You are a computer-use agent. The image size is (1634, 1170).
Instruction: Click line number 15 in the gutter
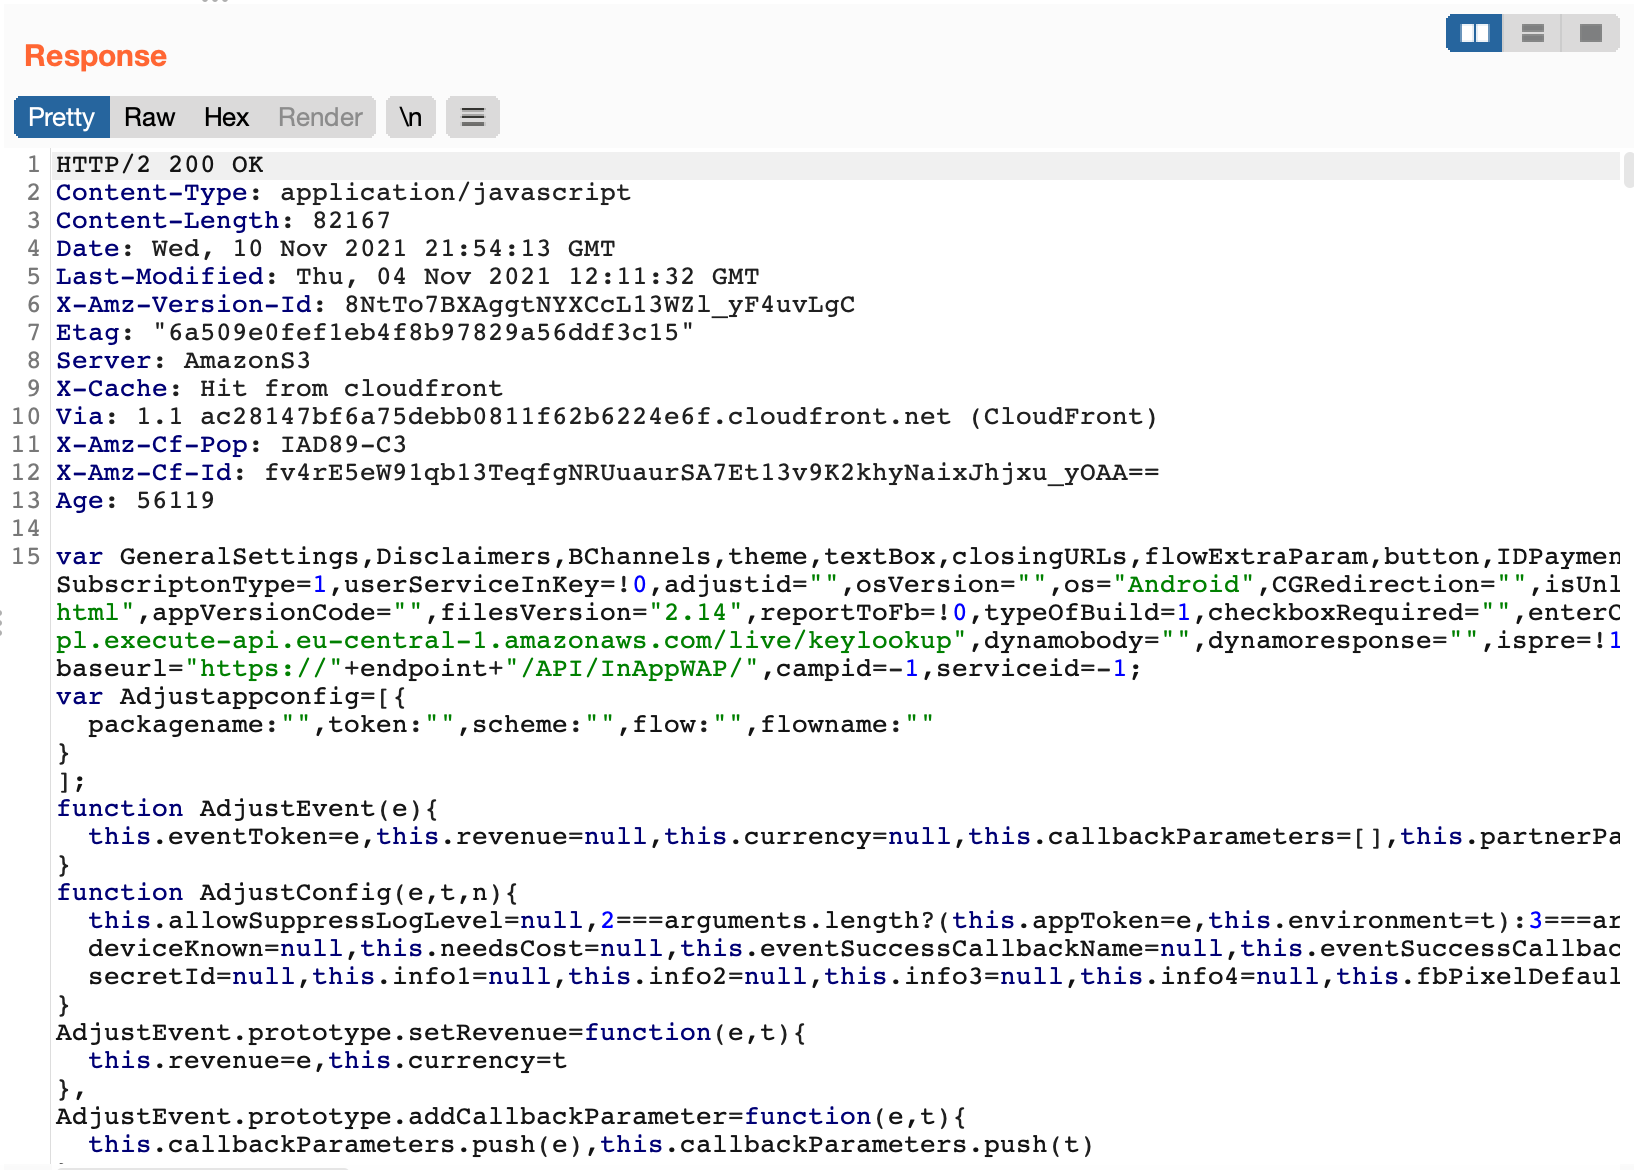click(x=26, y=556)
